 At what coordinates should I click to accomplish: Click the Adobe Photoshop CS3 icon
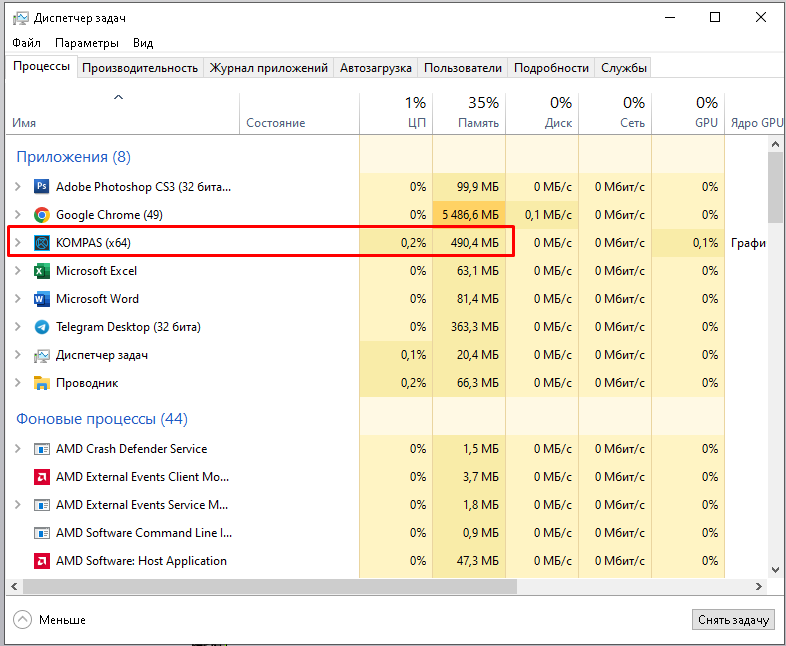pyautogui.click(x=42, y=187)
